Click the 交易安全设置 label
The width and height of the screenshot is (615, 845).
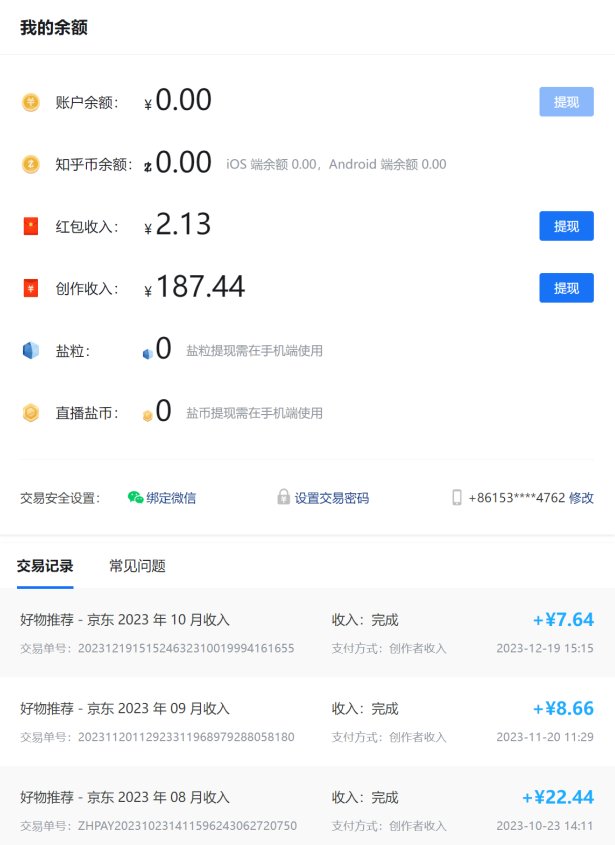60,498
